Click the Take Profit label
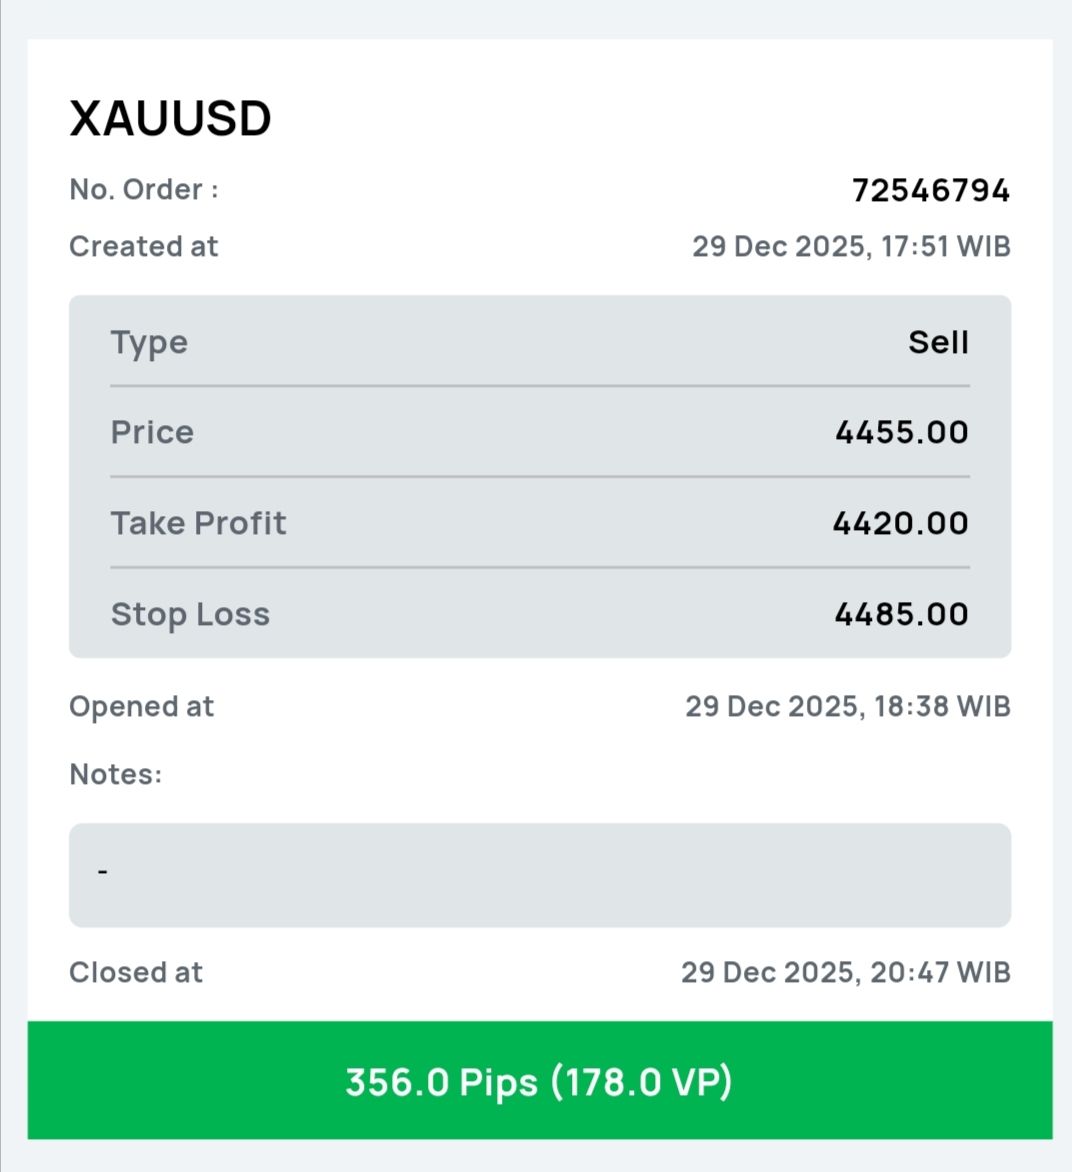1072x1172 pixels. tap(198, 523)
